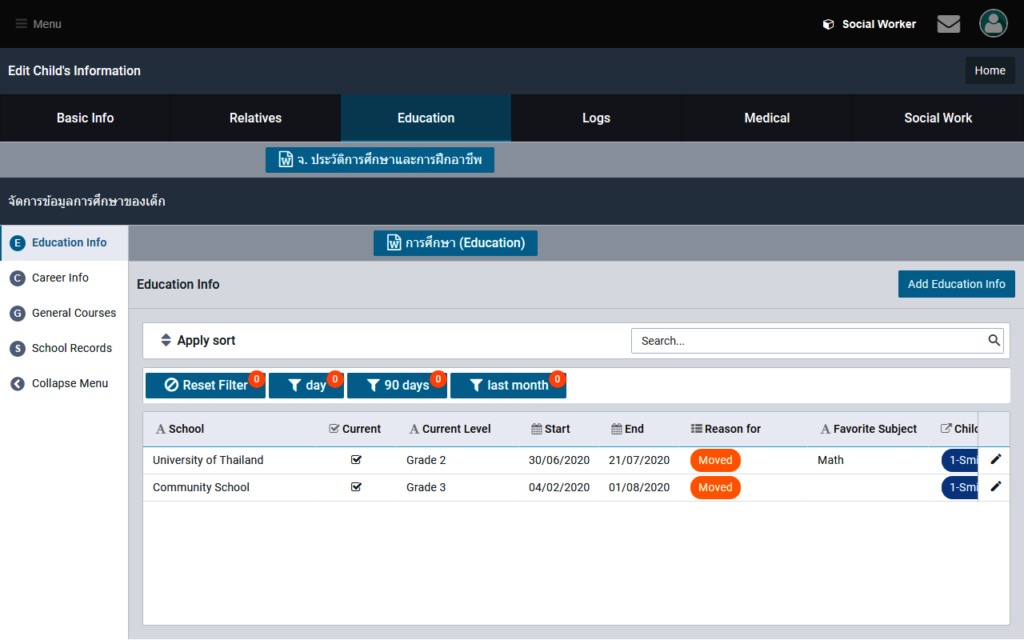Screen dimensions: 1024x640
Task: Open the Thai education history Word document
Action: [380, 160]
